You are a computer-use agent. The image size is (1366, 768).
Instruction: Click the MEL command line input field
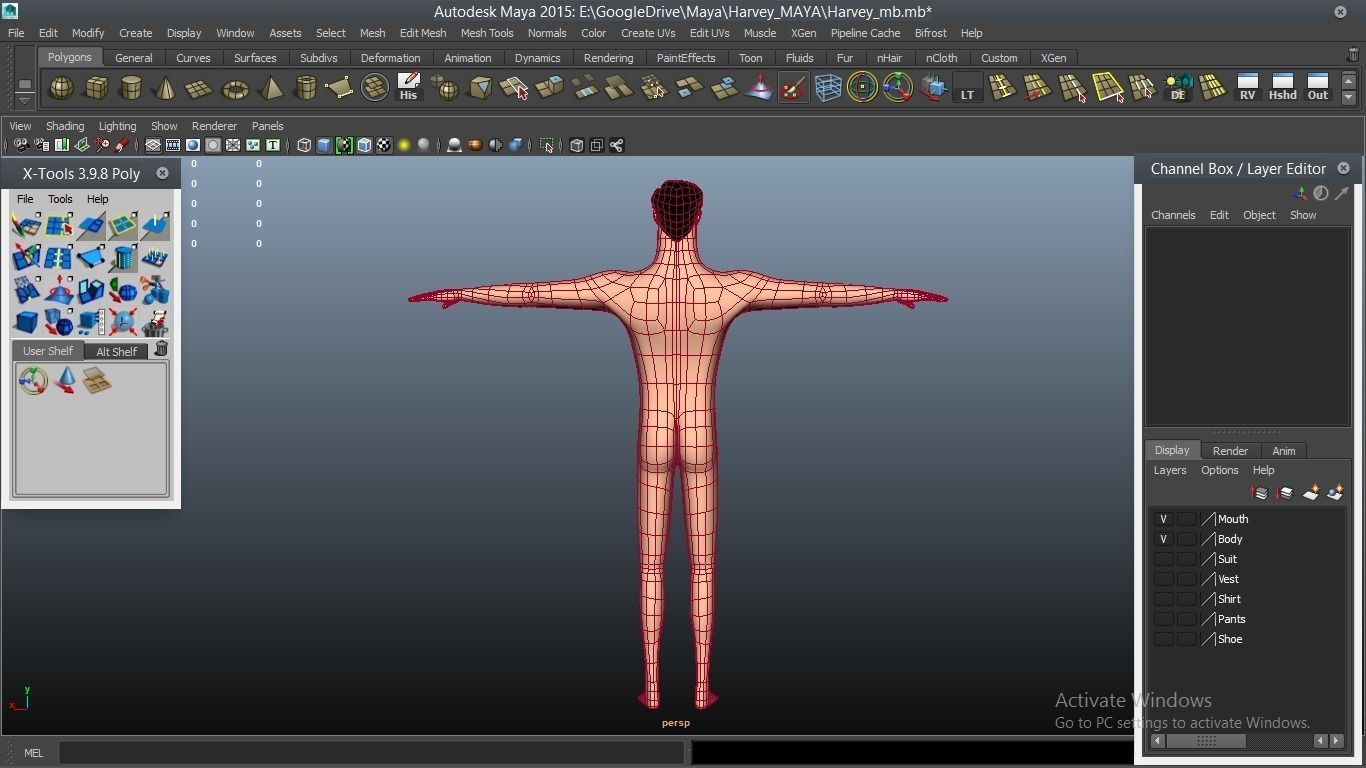(372, 753)
